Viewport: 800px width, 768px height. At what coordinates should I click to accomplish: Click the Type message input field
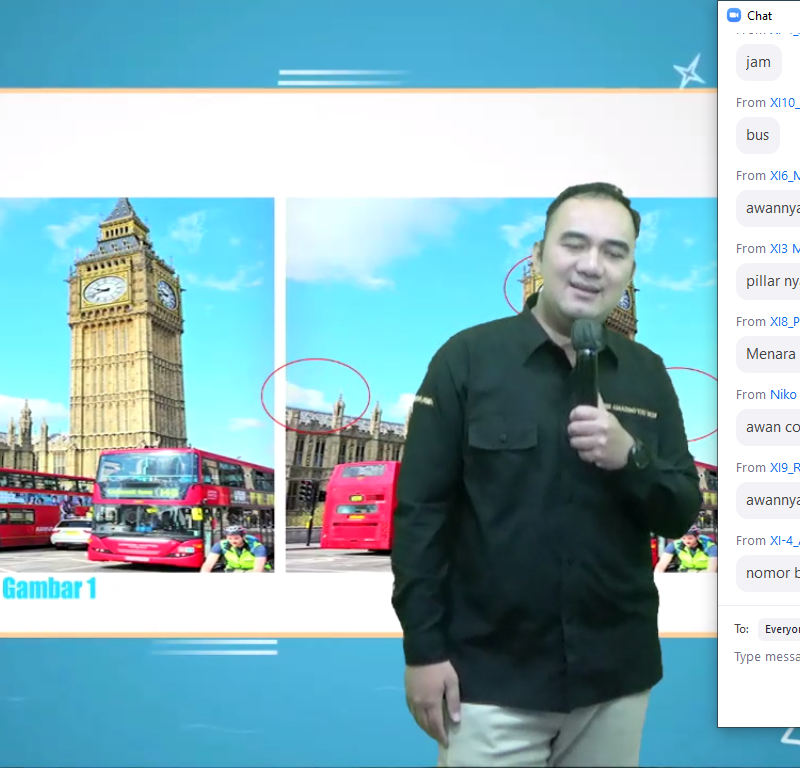766,657
